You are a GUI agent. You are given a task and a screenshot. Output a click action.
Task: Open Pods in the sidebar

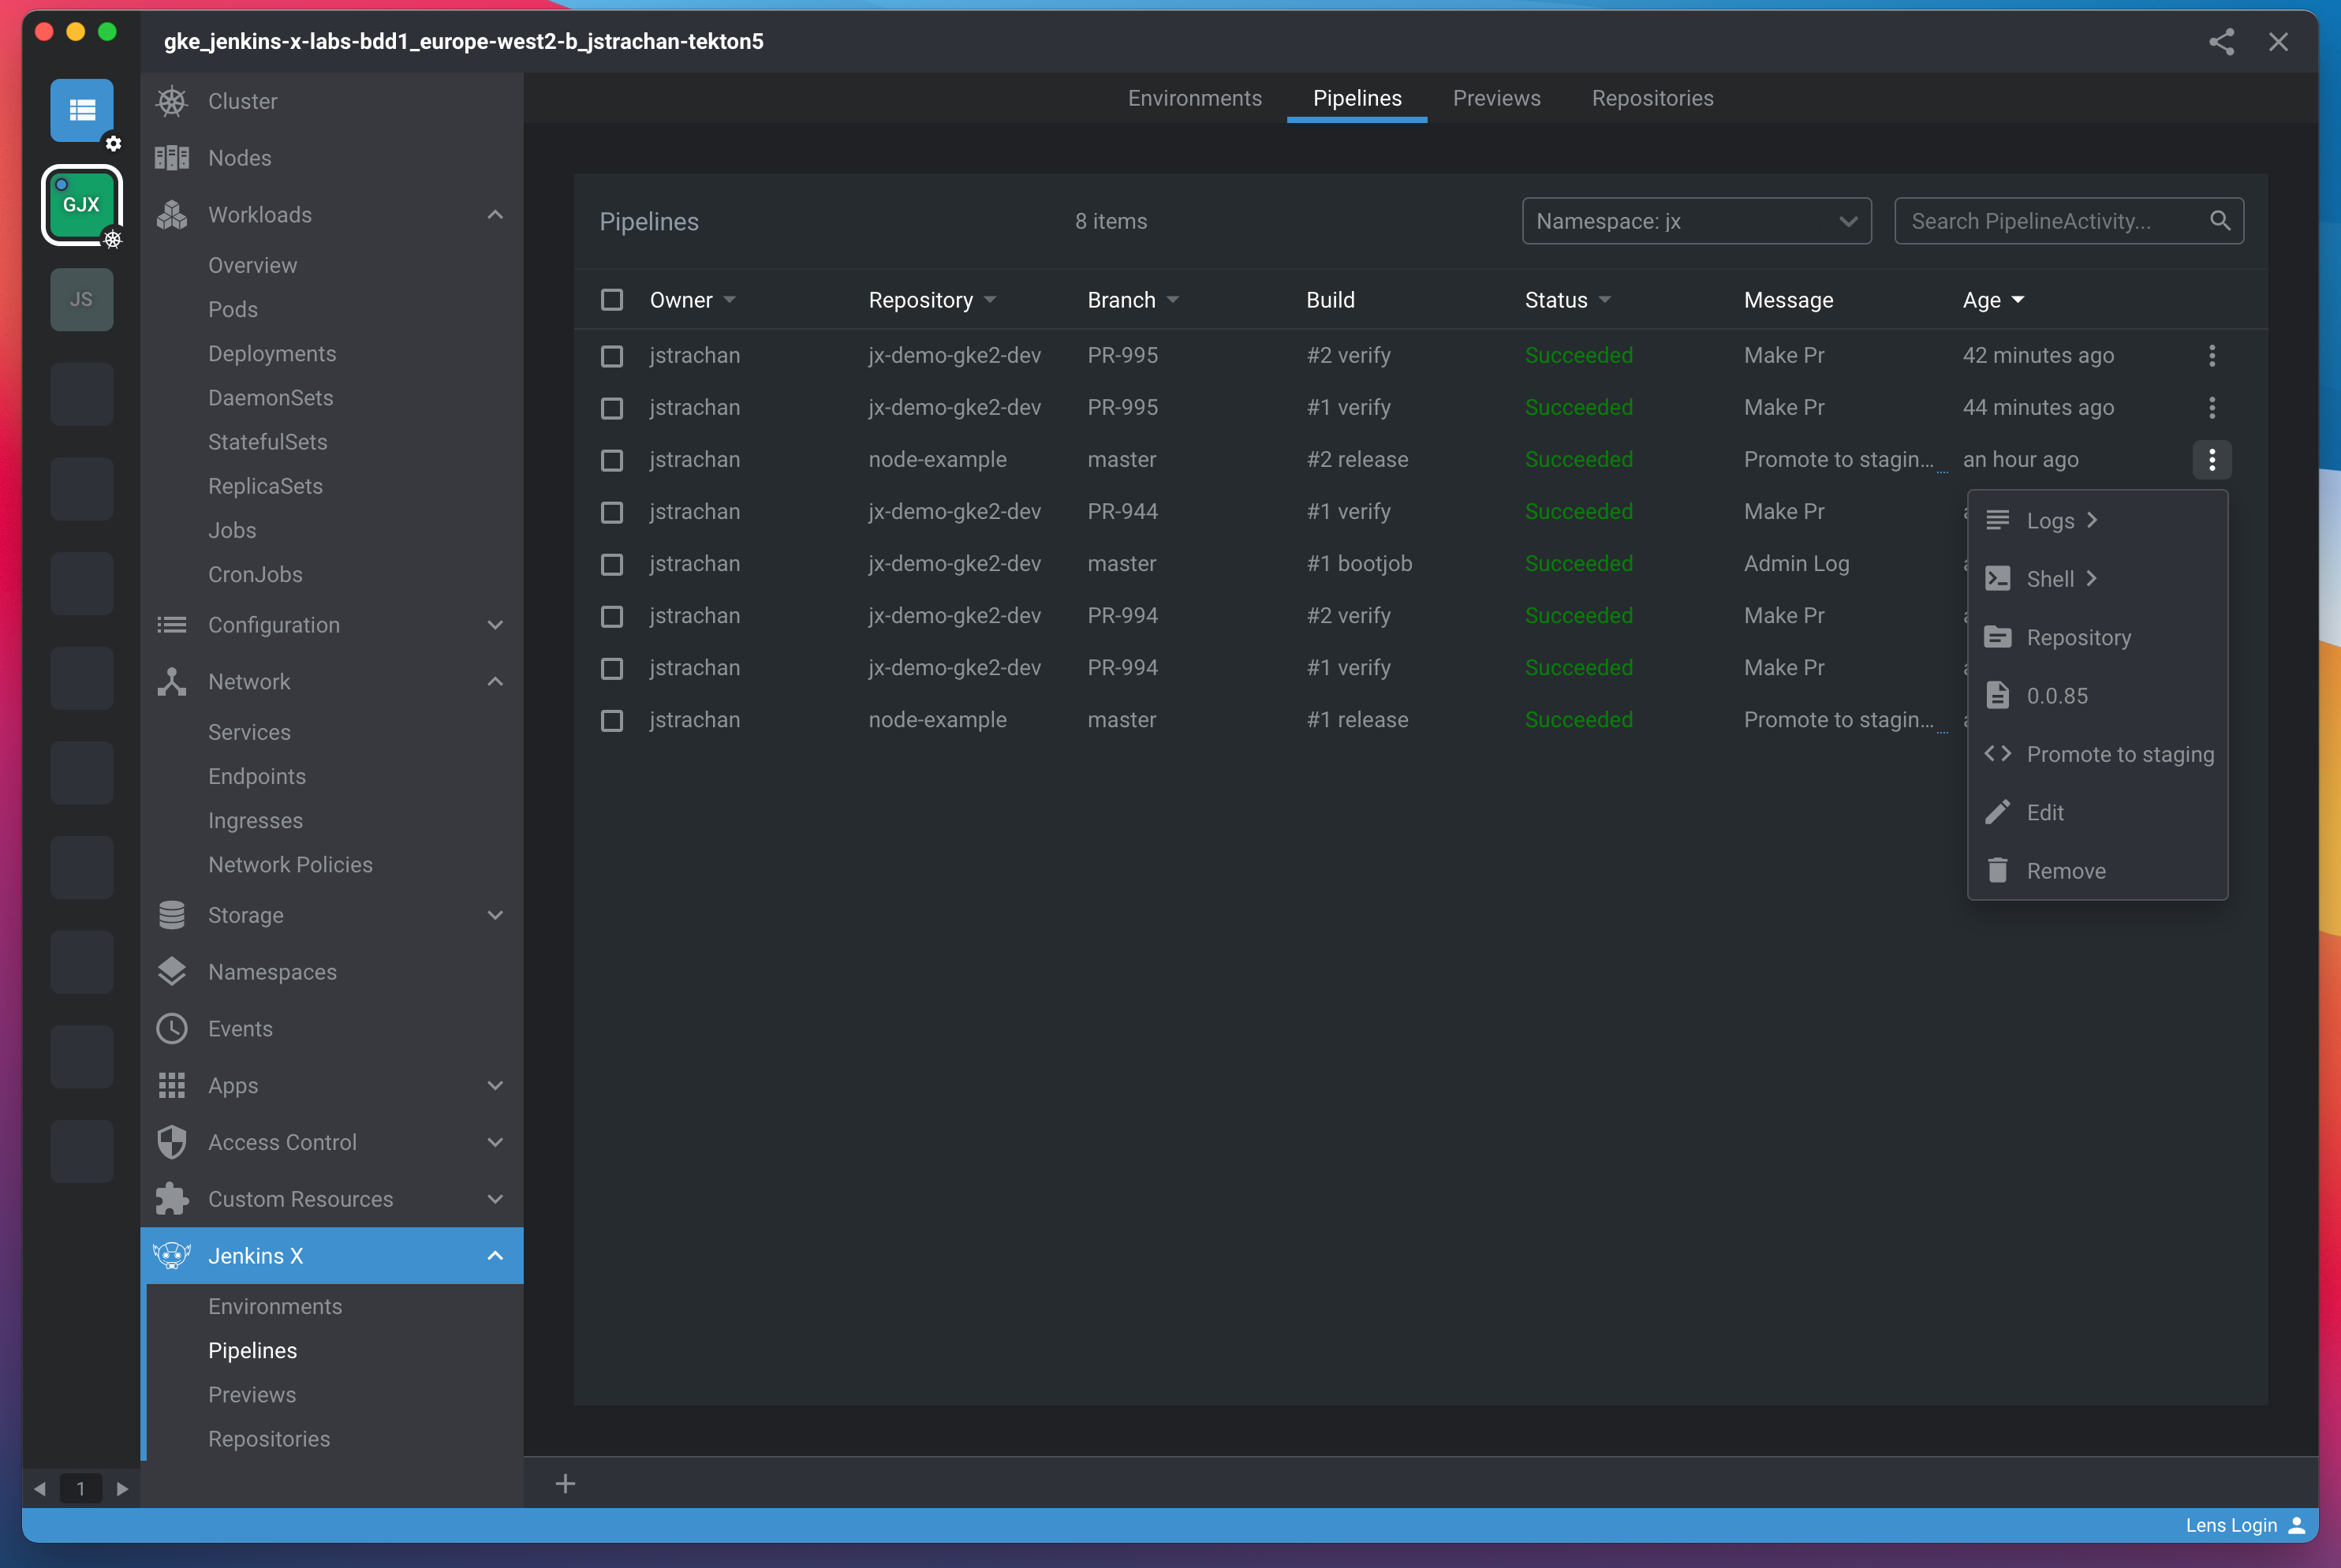tap(233, 309)
